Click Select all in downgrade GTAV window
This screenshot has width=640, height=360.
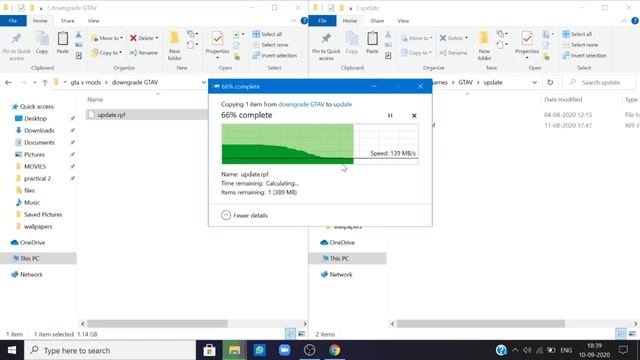[267, 34]
